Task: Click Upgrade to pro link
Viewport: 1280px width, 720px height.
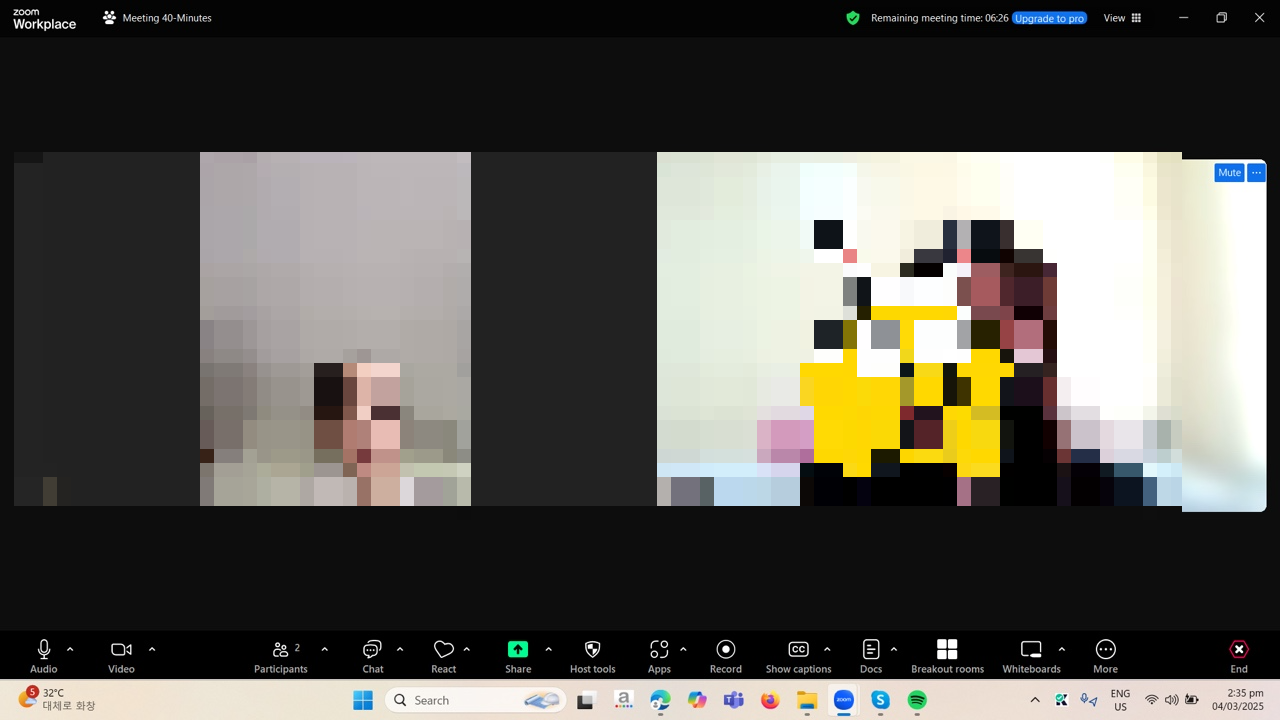Action: [1049, 18]
